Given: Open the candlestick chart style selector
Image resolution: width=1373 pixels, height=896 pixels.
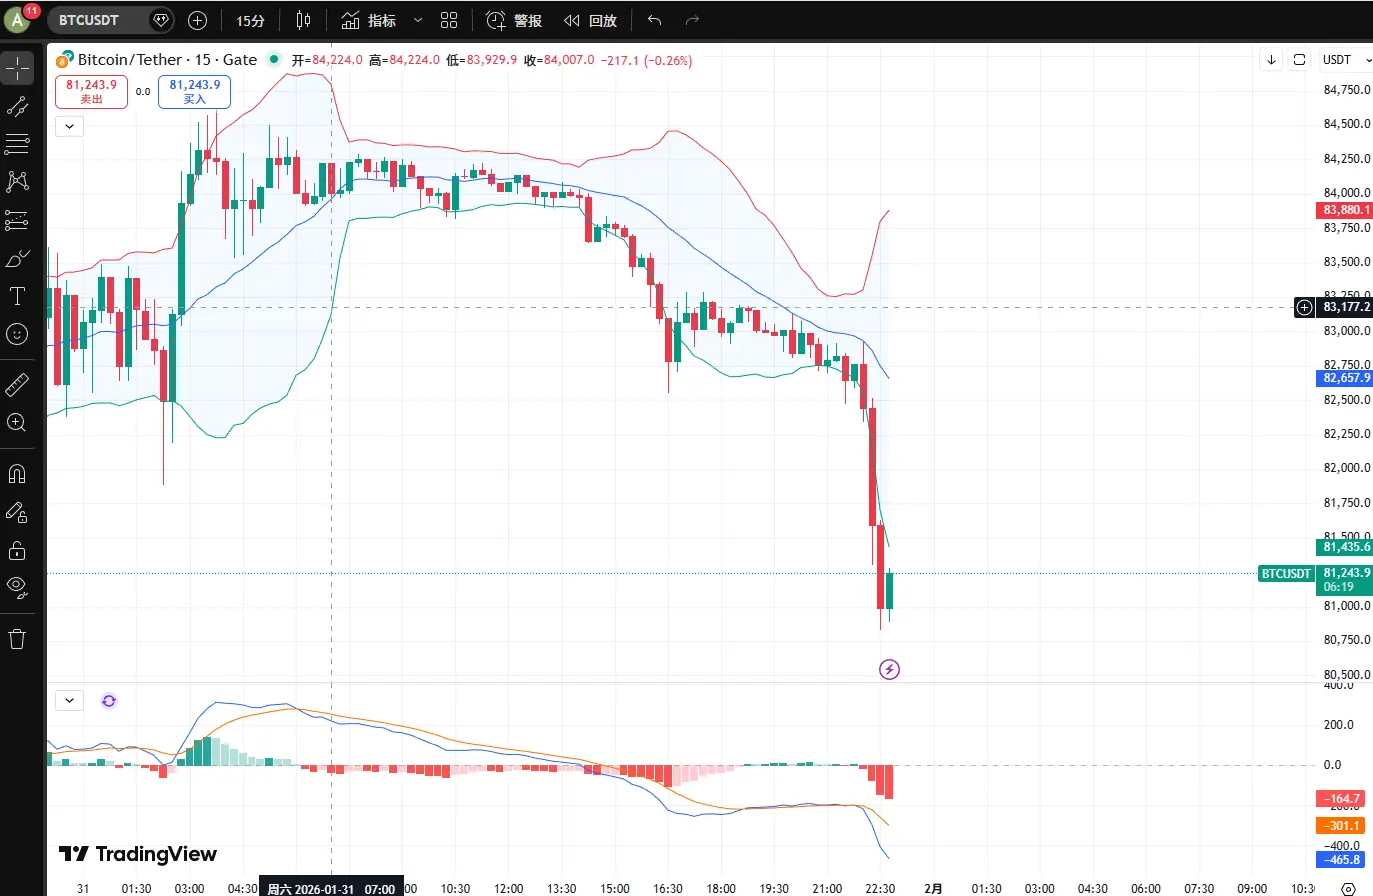Looking at the screenshot, I should coord(304,20).
